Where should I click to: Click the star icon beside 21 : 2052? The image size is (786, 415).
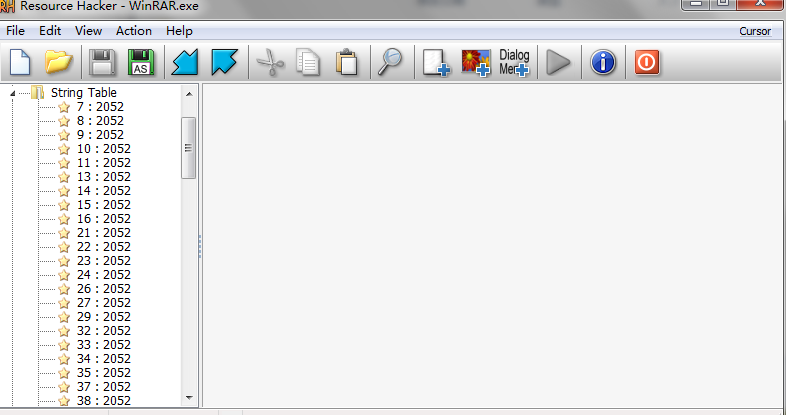pos(64,234)
